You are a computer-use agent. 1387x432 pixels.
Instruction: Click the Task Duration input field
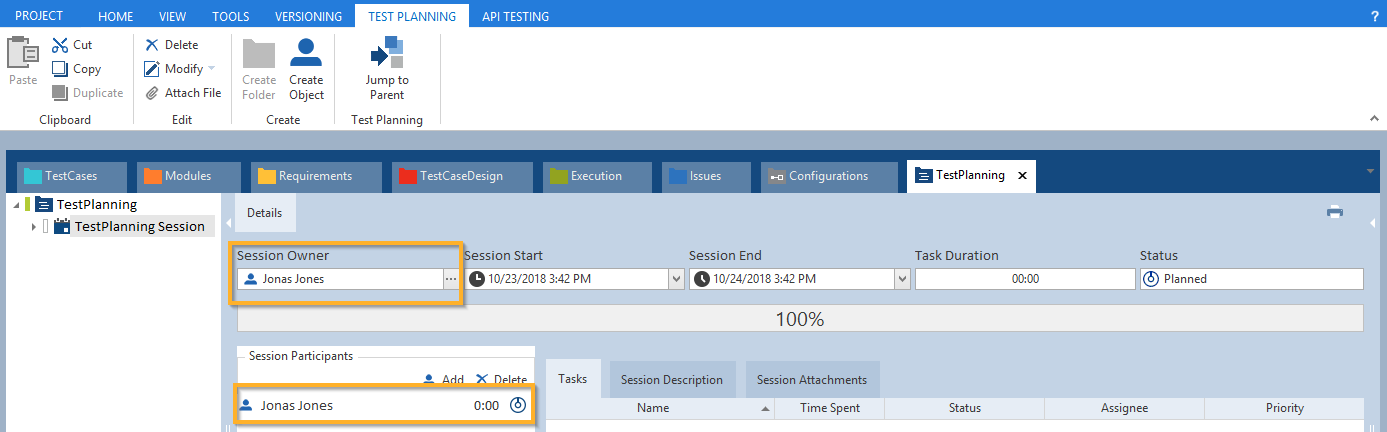(1025, 279)
